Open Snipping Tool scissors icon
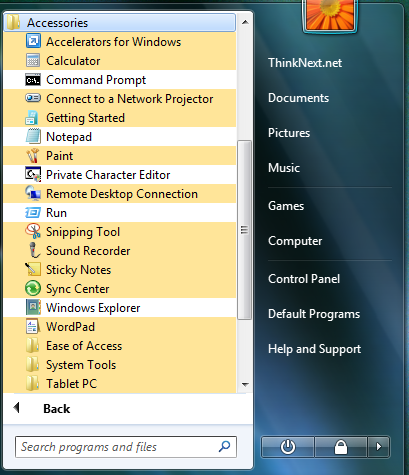 (33, 232)
